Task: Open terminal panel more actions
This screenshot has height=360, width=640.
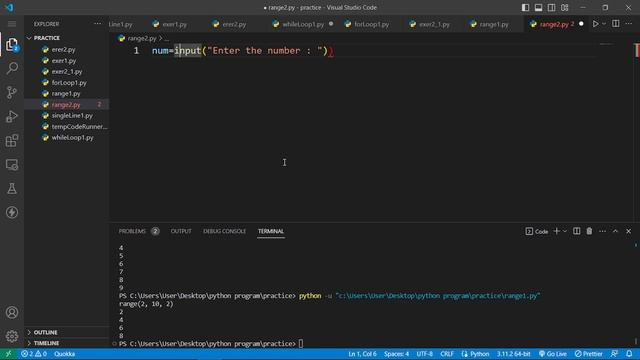Action: 602,231
